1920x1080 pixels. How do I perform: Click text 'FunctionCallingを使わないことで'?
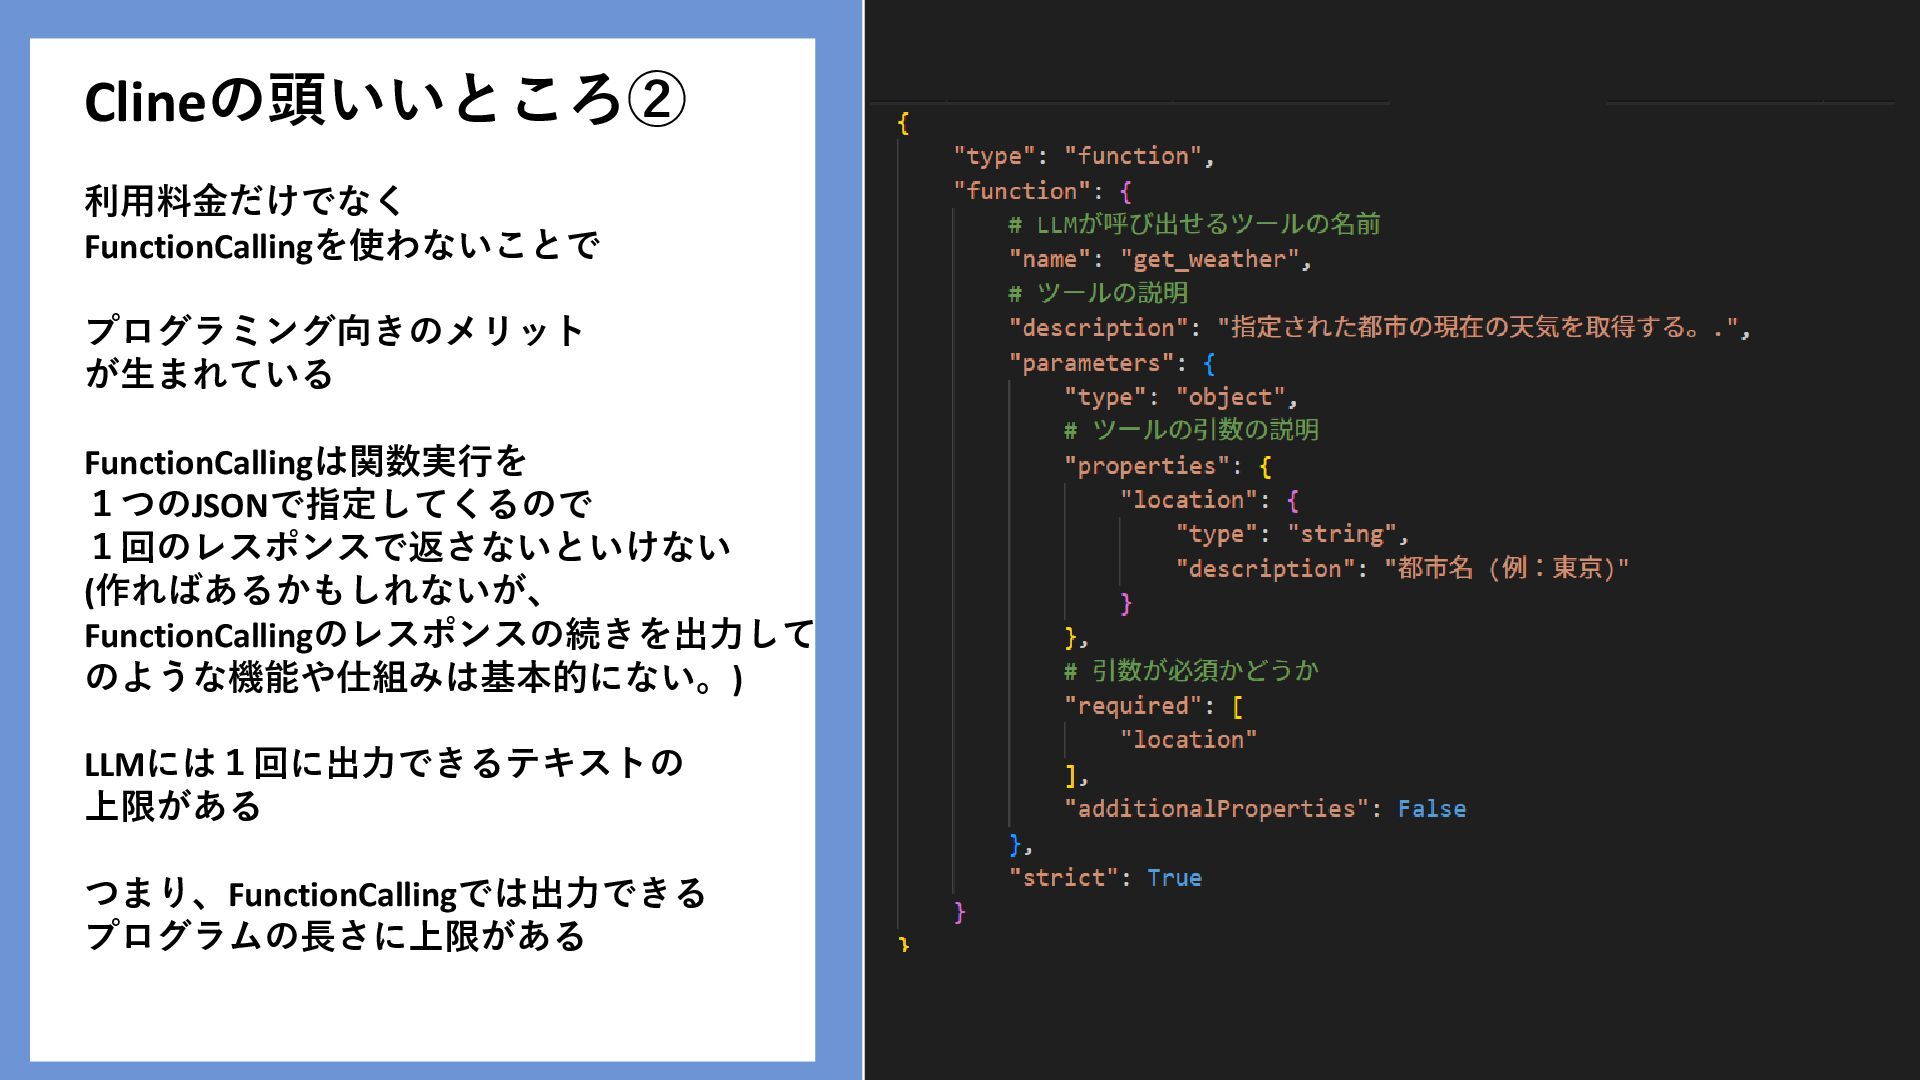point(342,245)
